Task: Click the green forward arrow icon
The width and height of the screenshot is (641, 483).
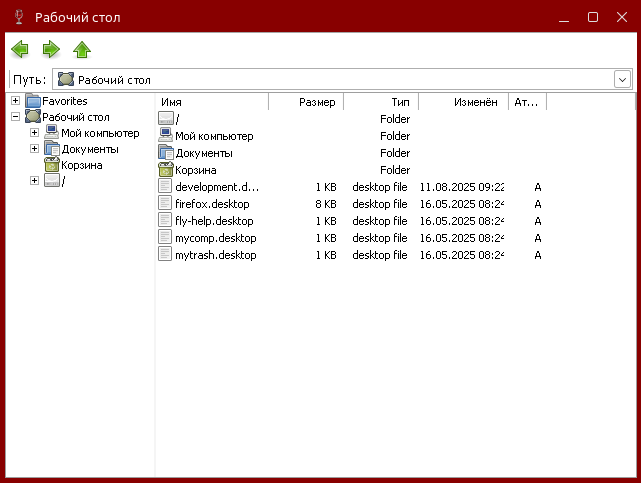Action: tap(51, 49)
